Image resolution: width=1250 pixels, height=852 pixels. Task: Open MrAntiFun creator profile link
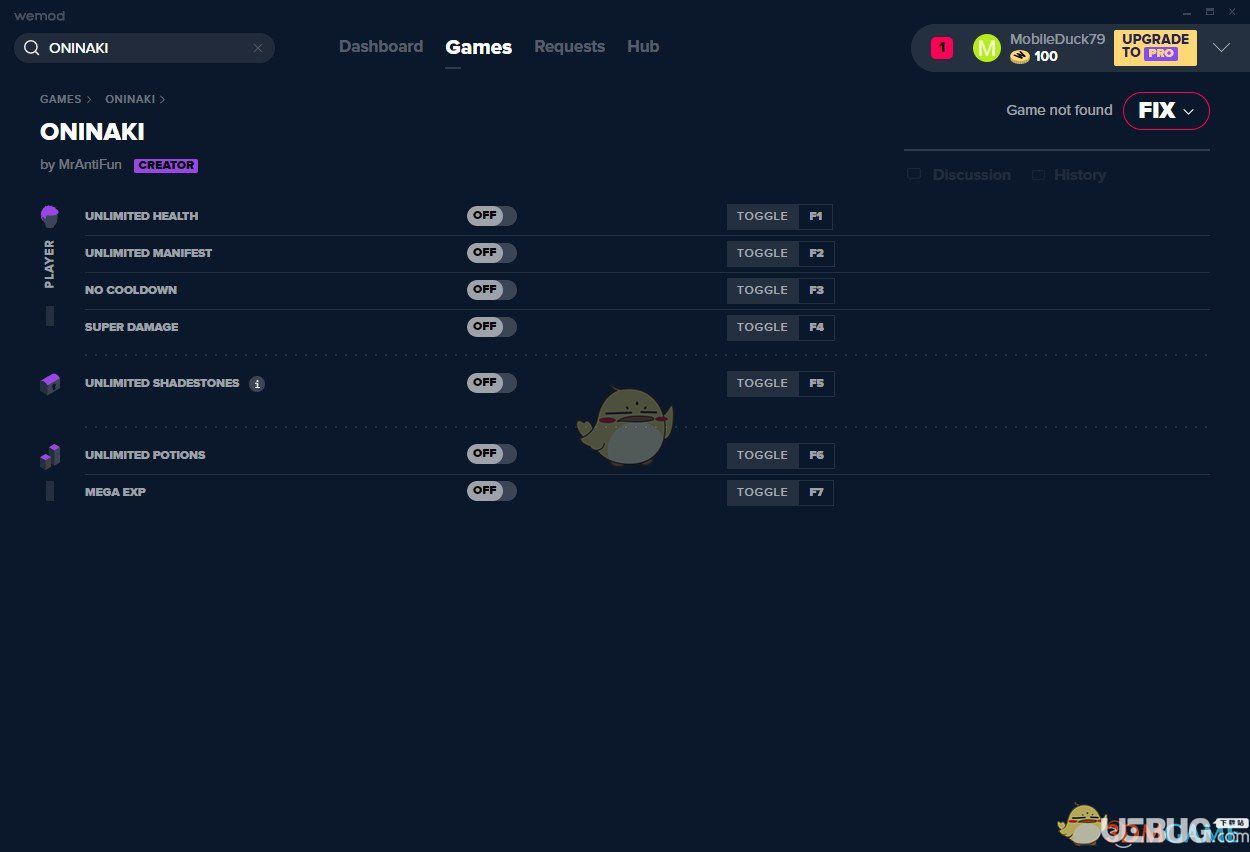[x=90, y=165]
